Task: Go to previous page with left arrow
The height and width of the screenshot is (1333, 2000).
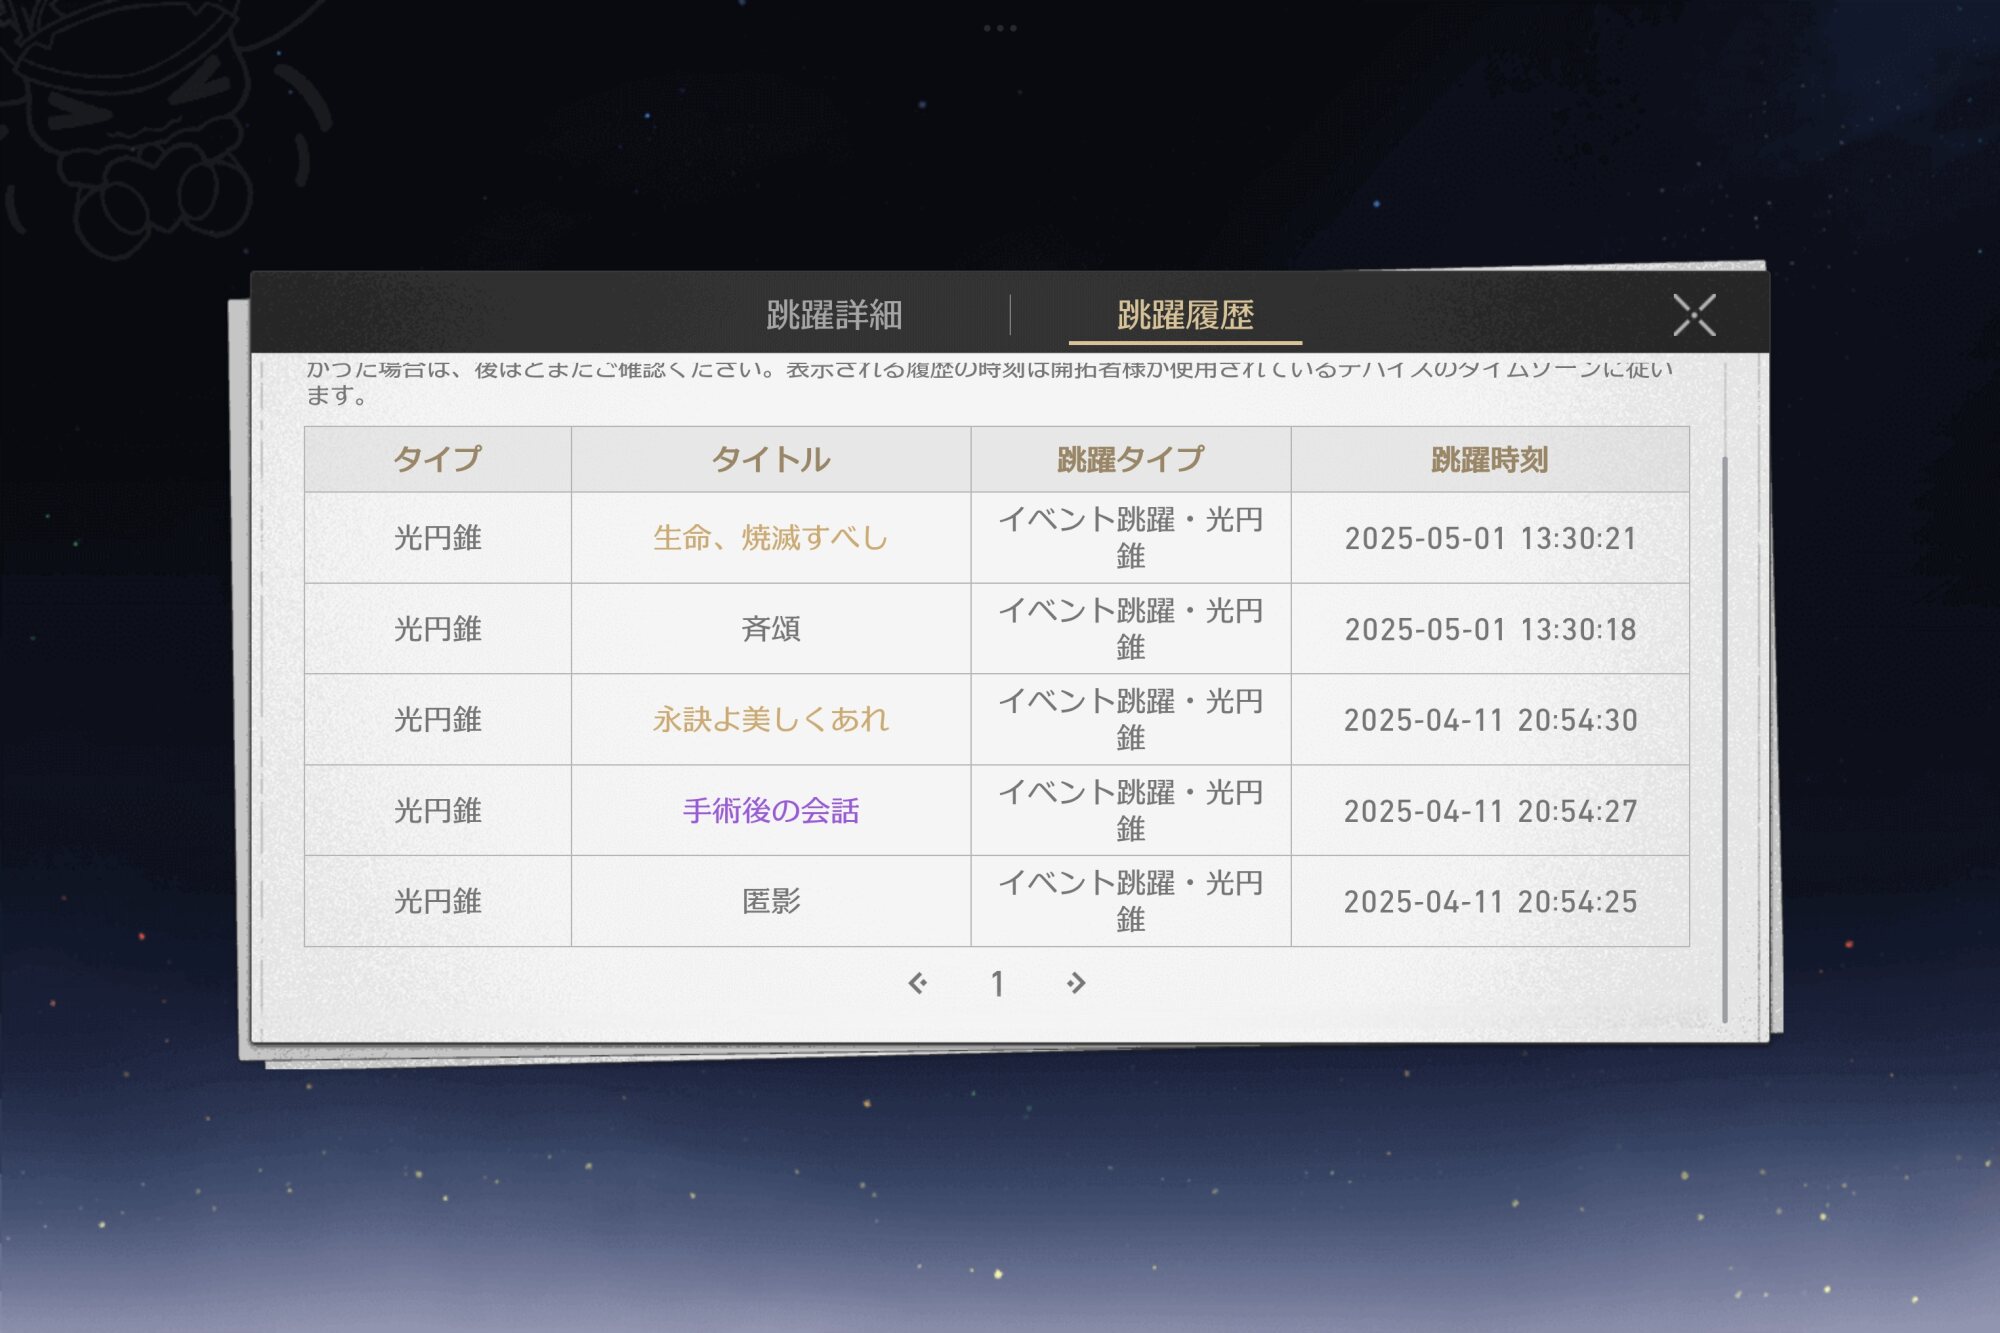Action: click(x=917, y=983)
